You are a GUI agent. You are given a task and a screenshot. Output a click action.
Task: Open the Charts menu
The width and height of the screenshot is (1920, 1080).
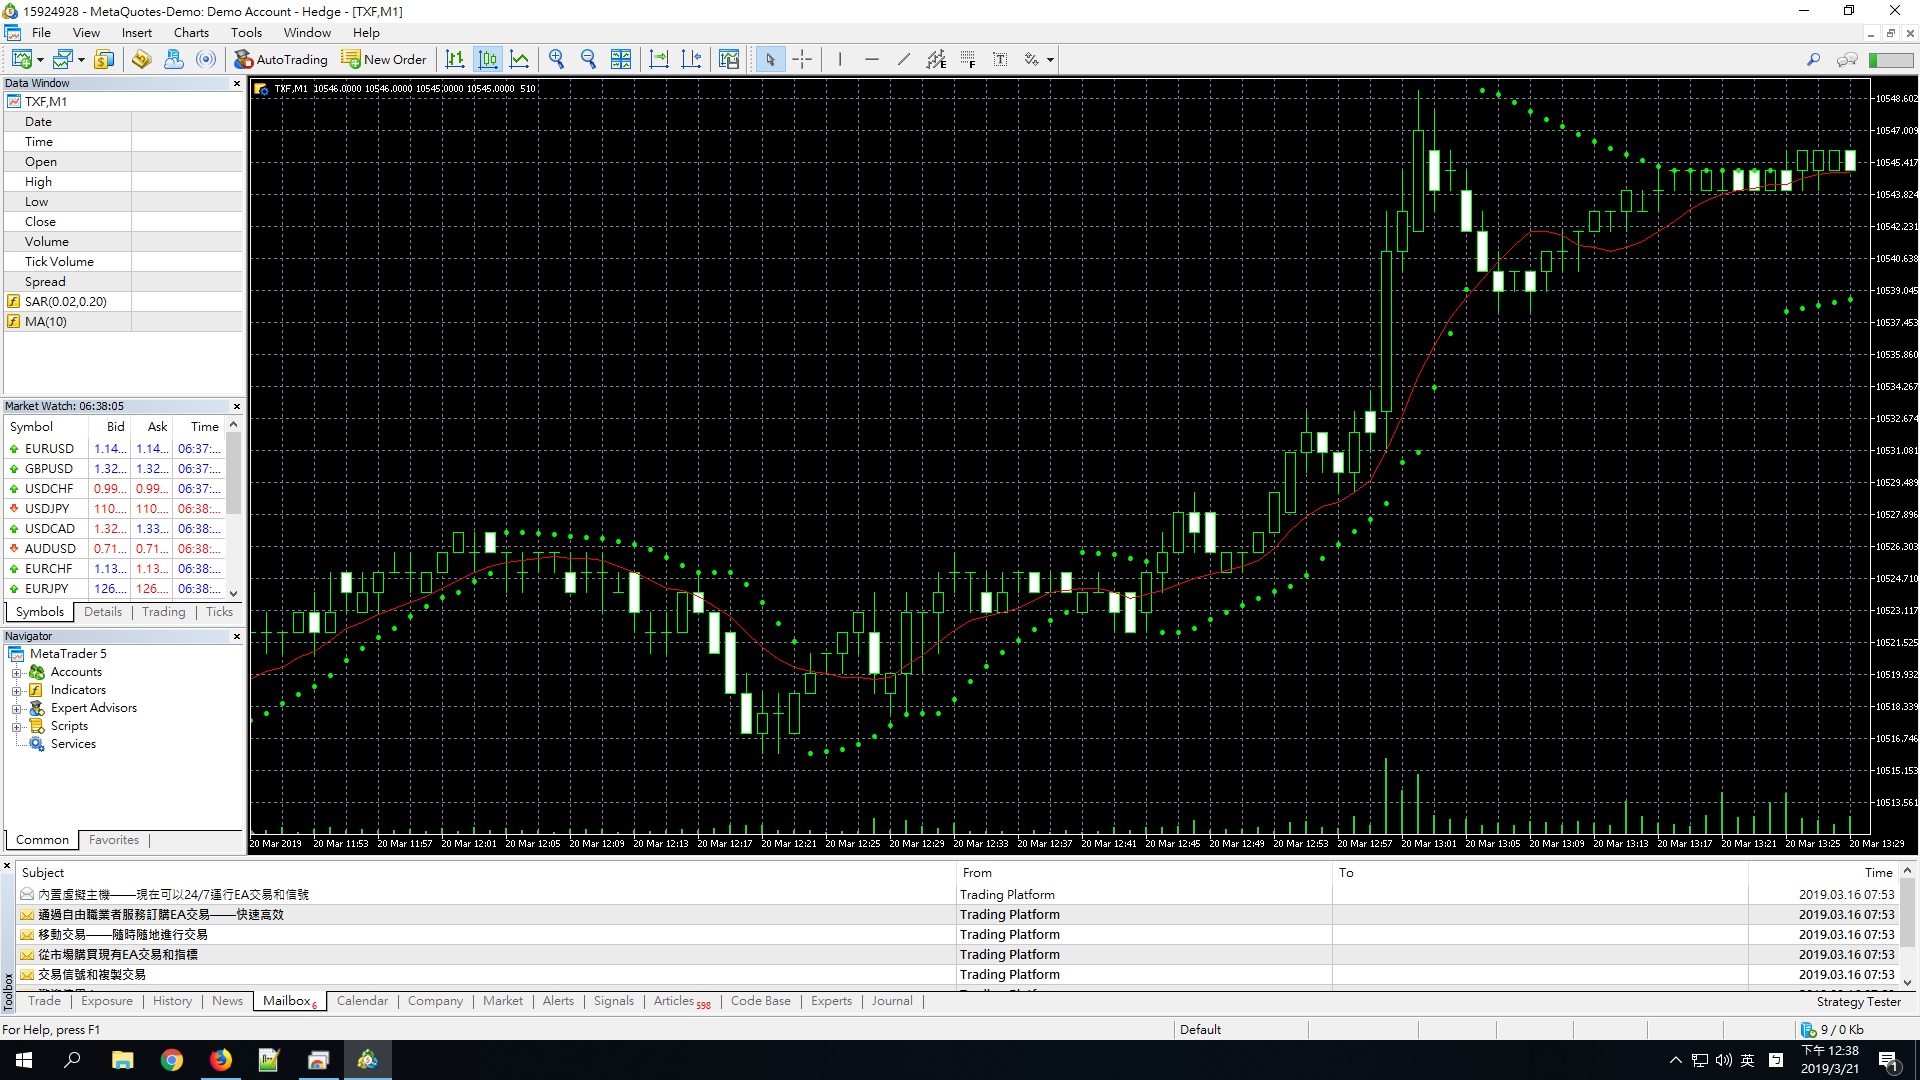[x=191, y=32]
